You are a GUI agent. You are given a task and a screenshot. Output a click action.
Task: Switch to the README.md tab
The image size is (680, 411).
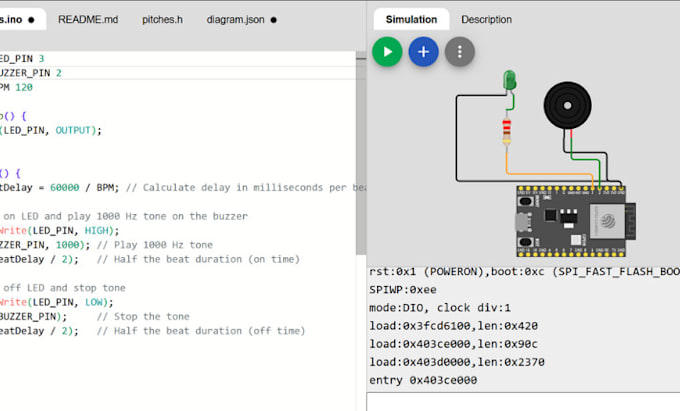tap(89, 19)
